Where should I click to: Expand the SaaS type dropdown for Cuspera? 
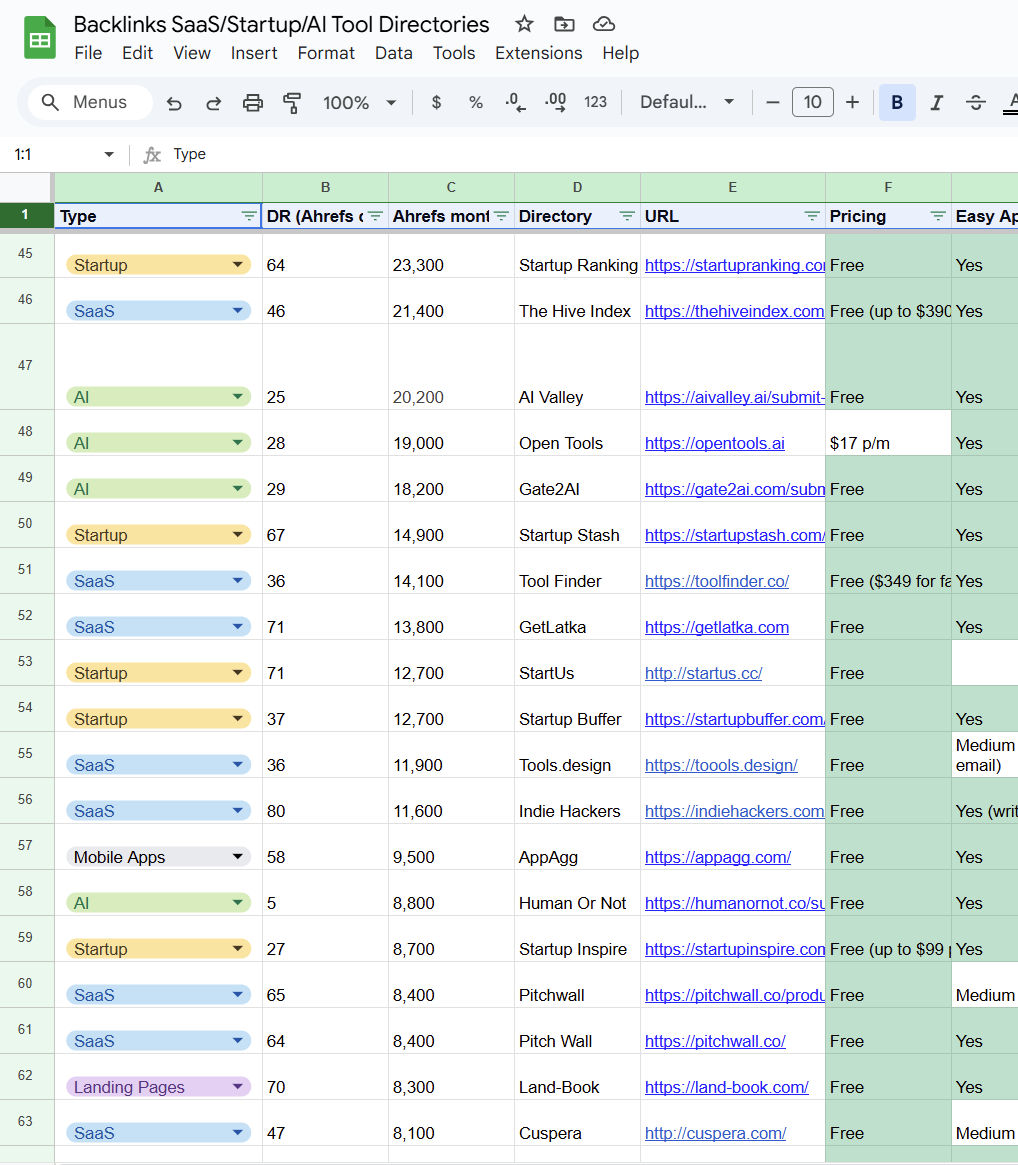238,1133
